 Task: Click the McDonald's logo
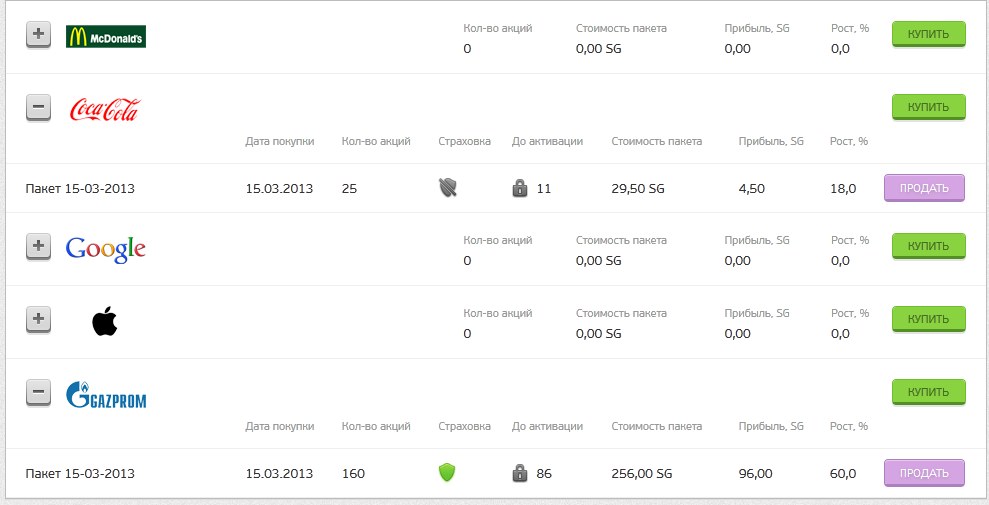tap(106, 37)
